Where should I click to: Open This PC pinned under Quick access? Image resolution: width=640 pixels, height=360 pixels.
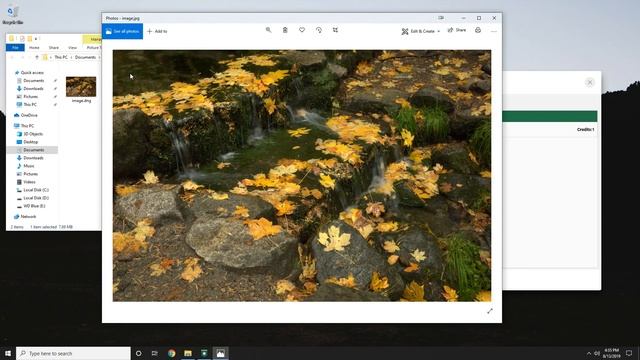pyautogui.click(x=30, y=105)
